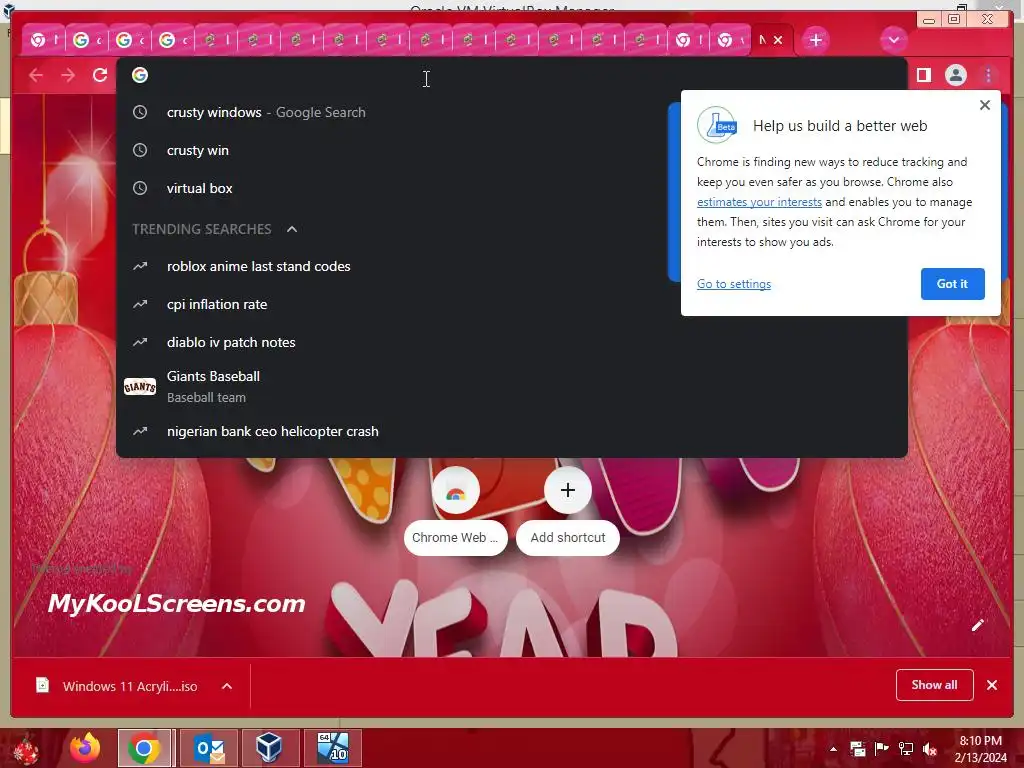The height and width of the screenshot is (768, 1024).
Task: Click the Beta flask icon in popup
Action: click(x=717, y=125)
